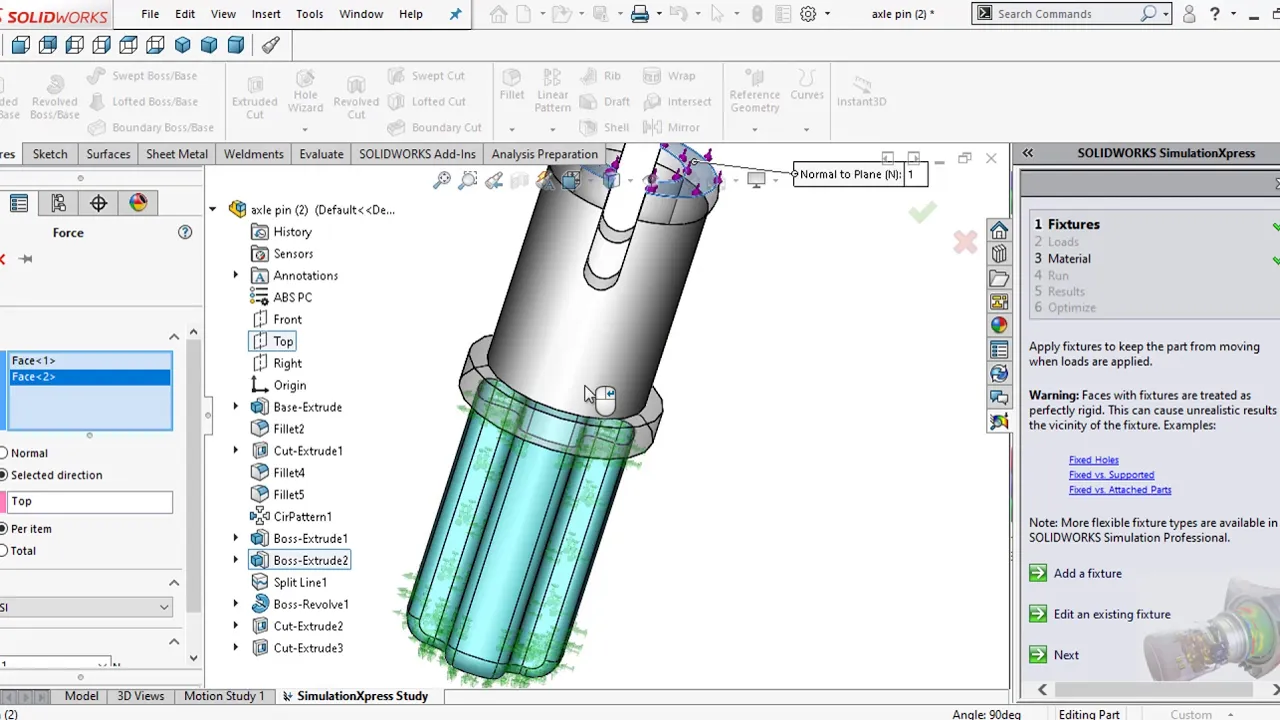Open Custom Properties icon in task pane

999,350
